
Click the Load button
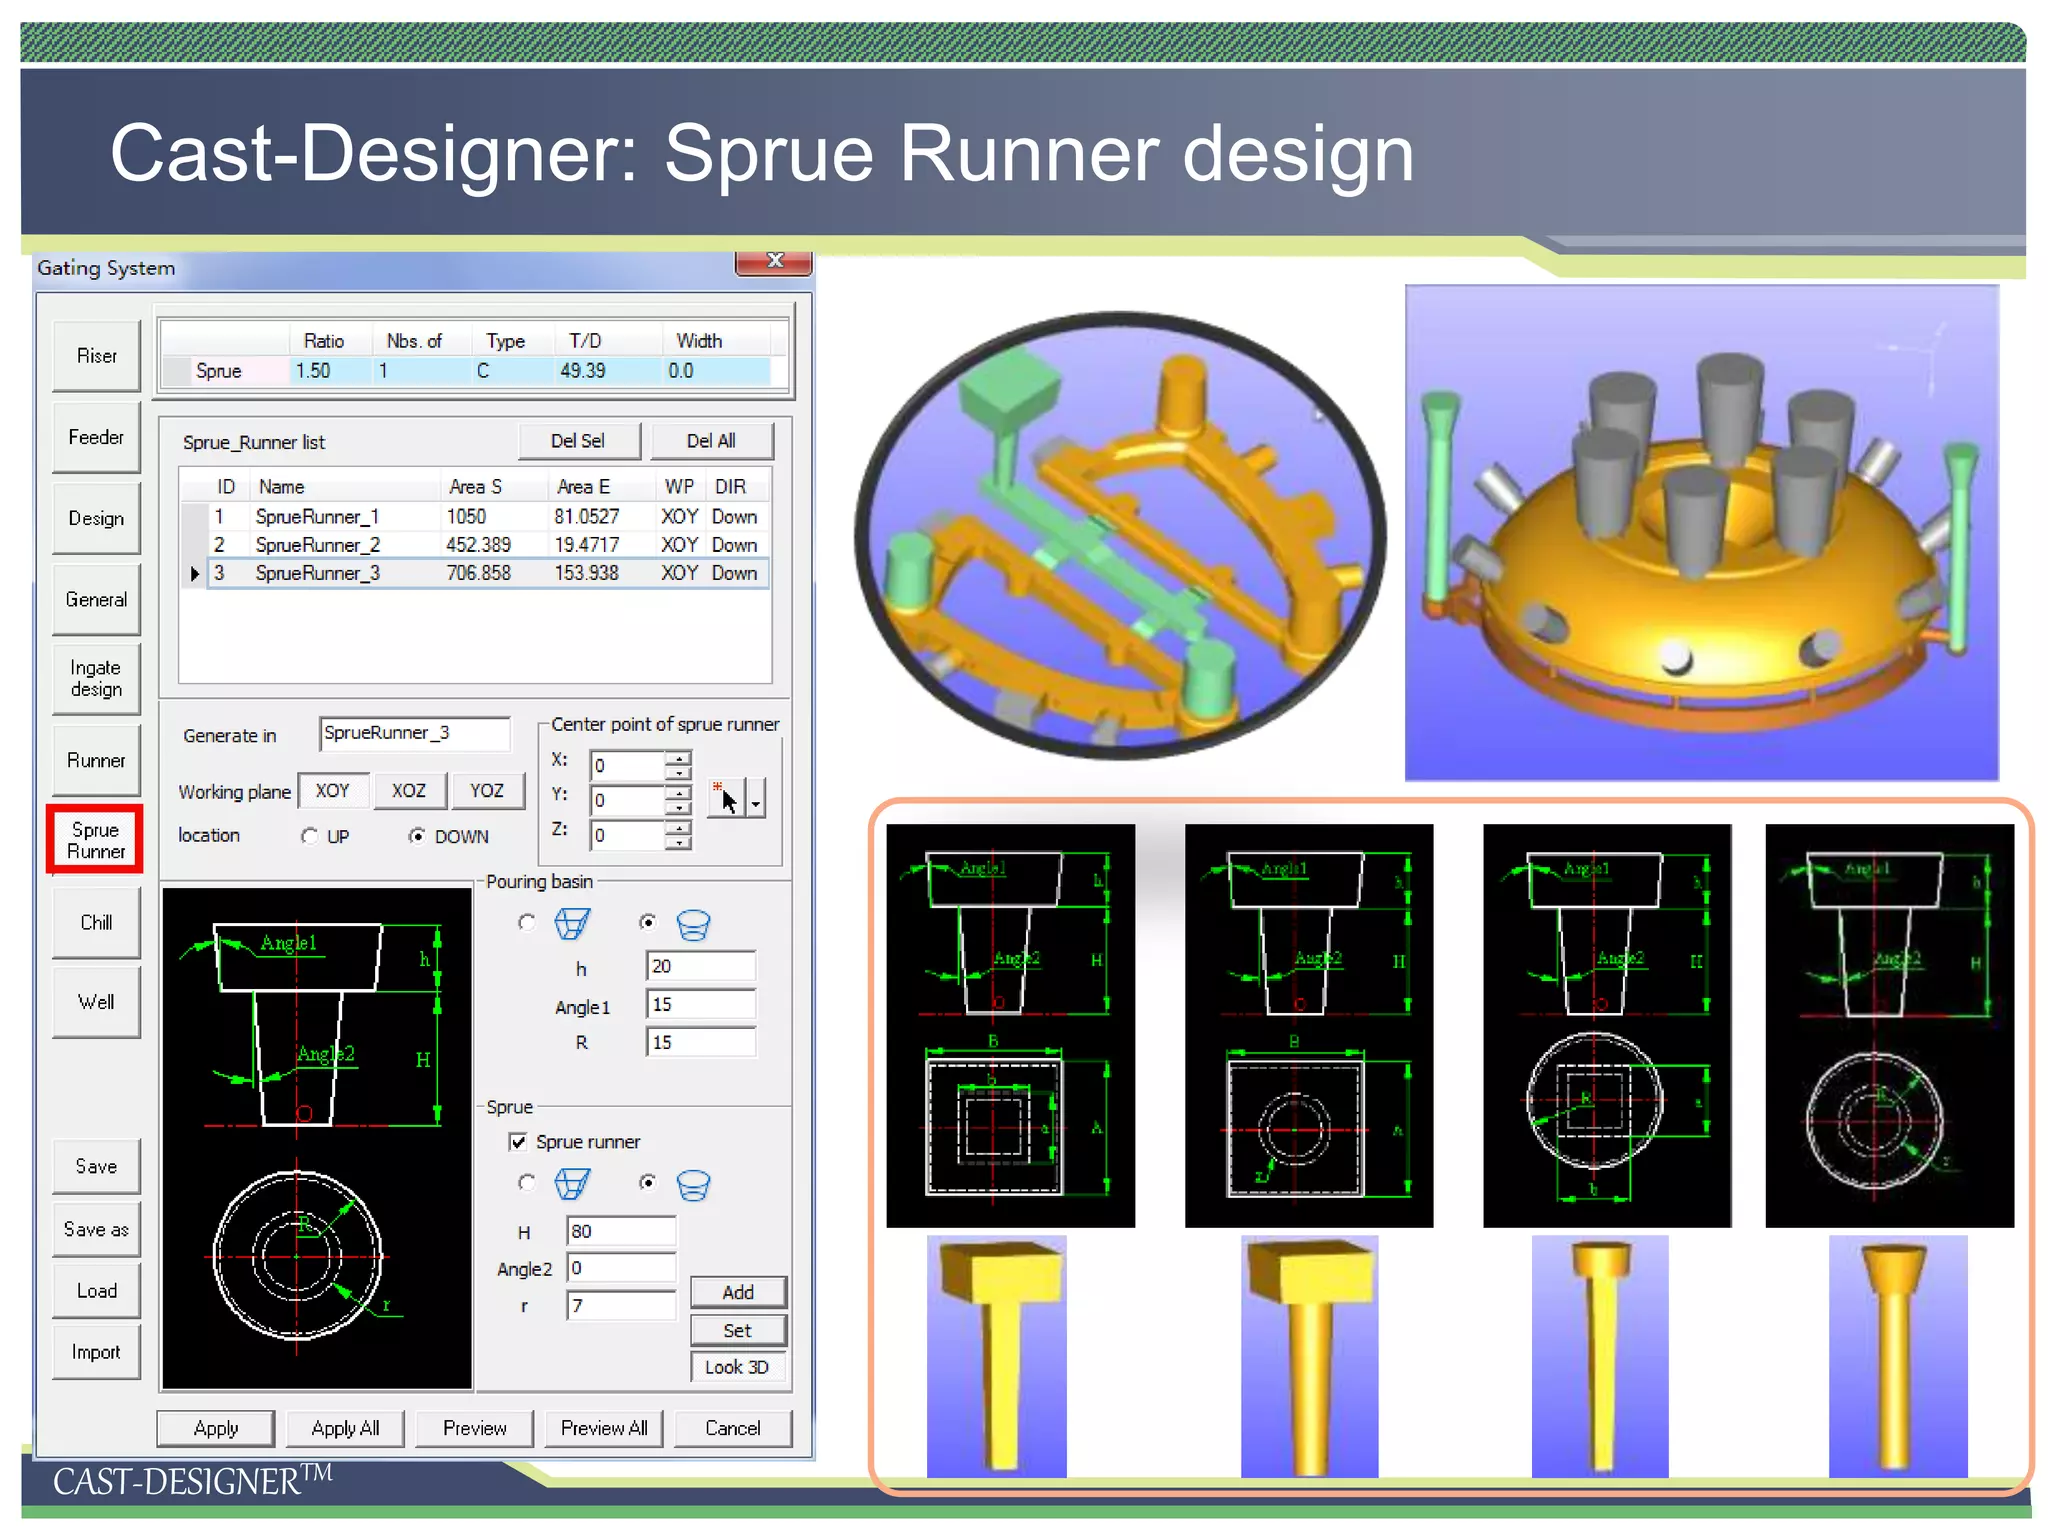point(96,1290)
